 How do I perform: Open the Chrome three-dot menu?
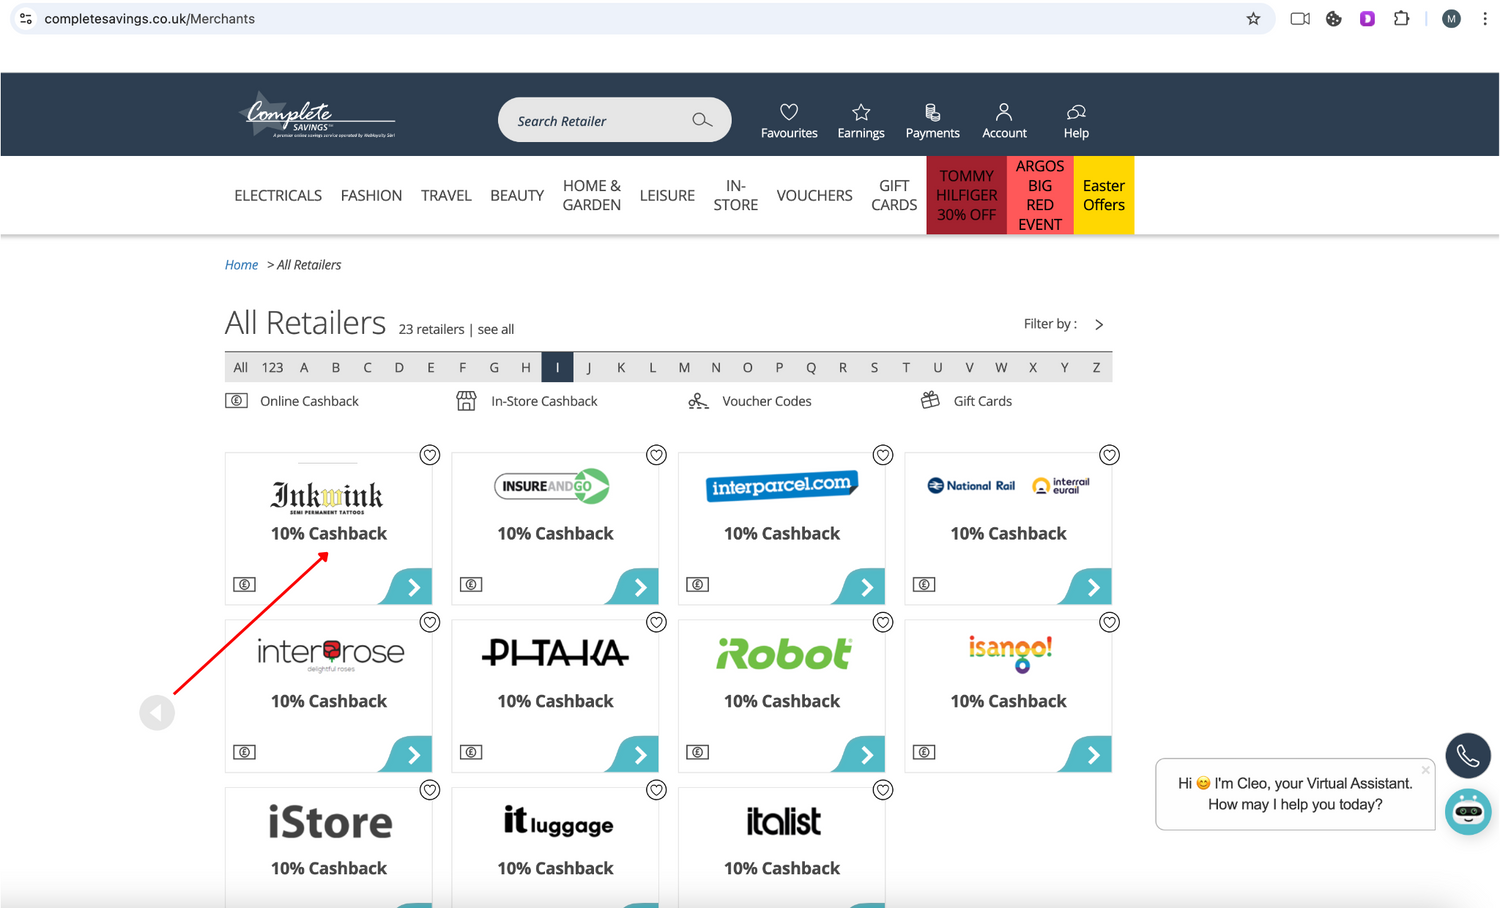point(1485,19)
